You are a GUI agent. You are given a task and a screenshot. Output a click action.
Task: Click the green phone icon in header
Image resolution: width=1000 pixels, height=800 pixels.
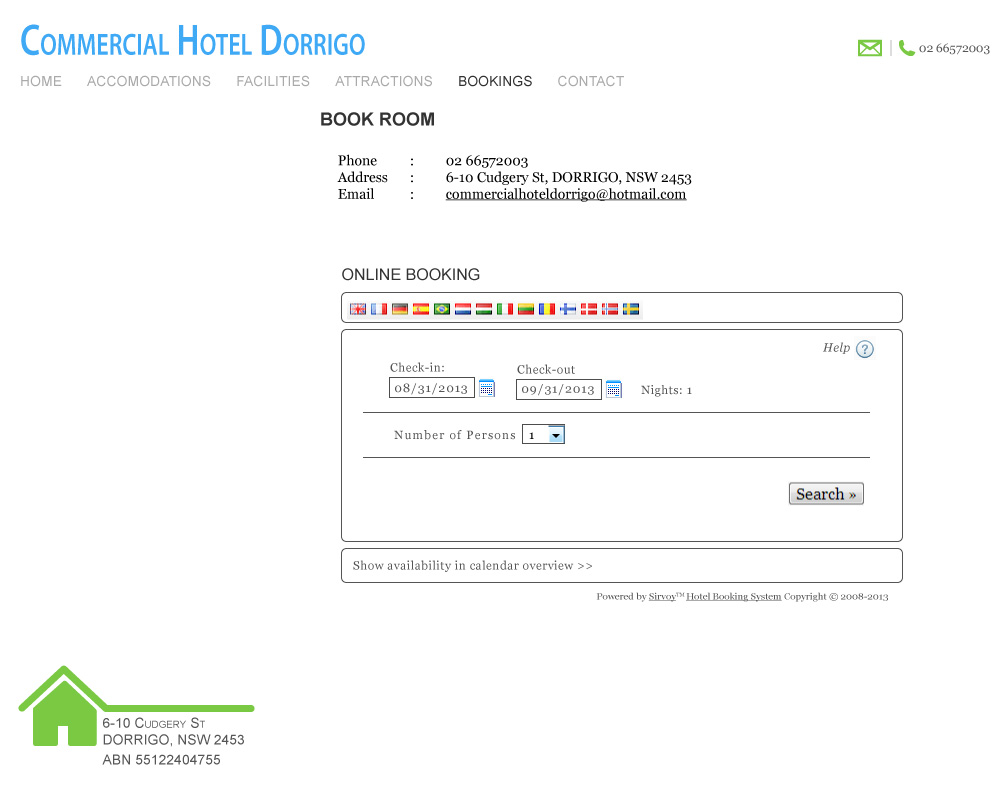[906, 48]
